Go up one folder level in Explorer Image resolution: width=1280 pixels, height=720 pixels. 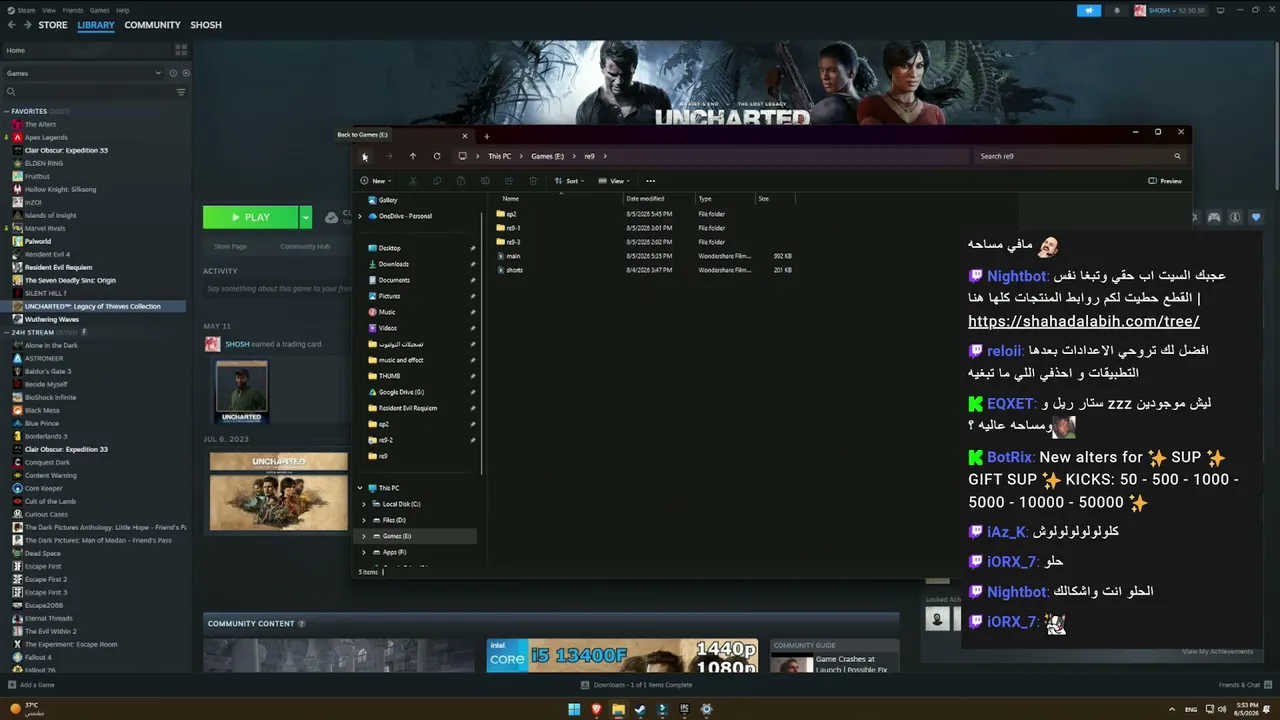(x=413, y=156)
